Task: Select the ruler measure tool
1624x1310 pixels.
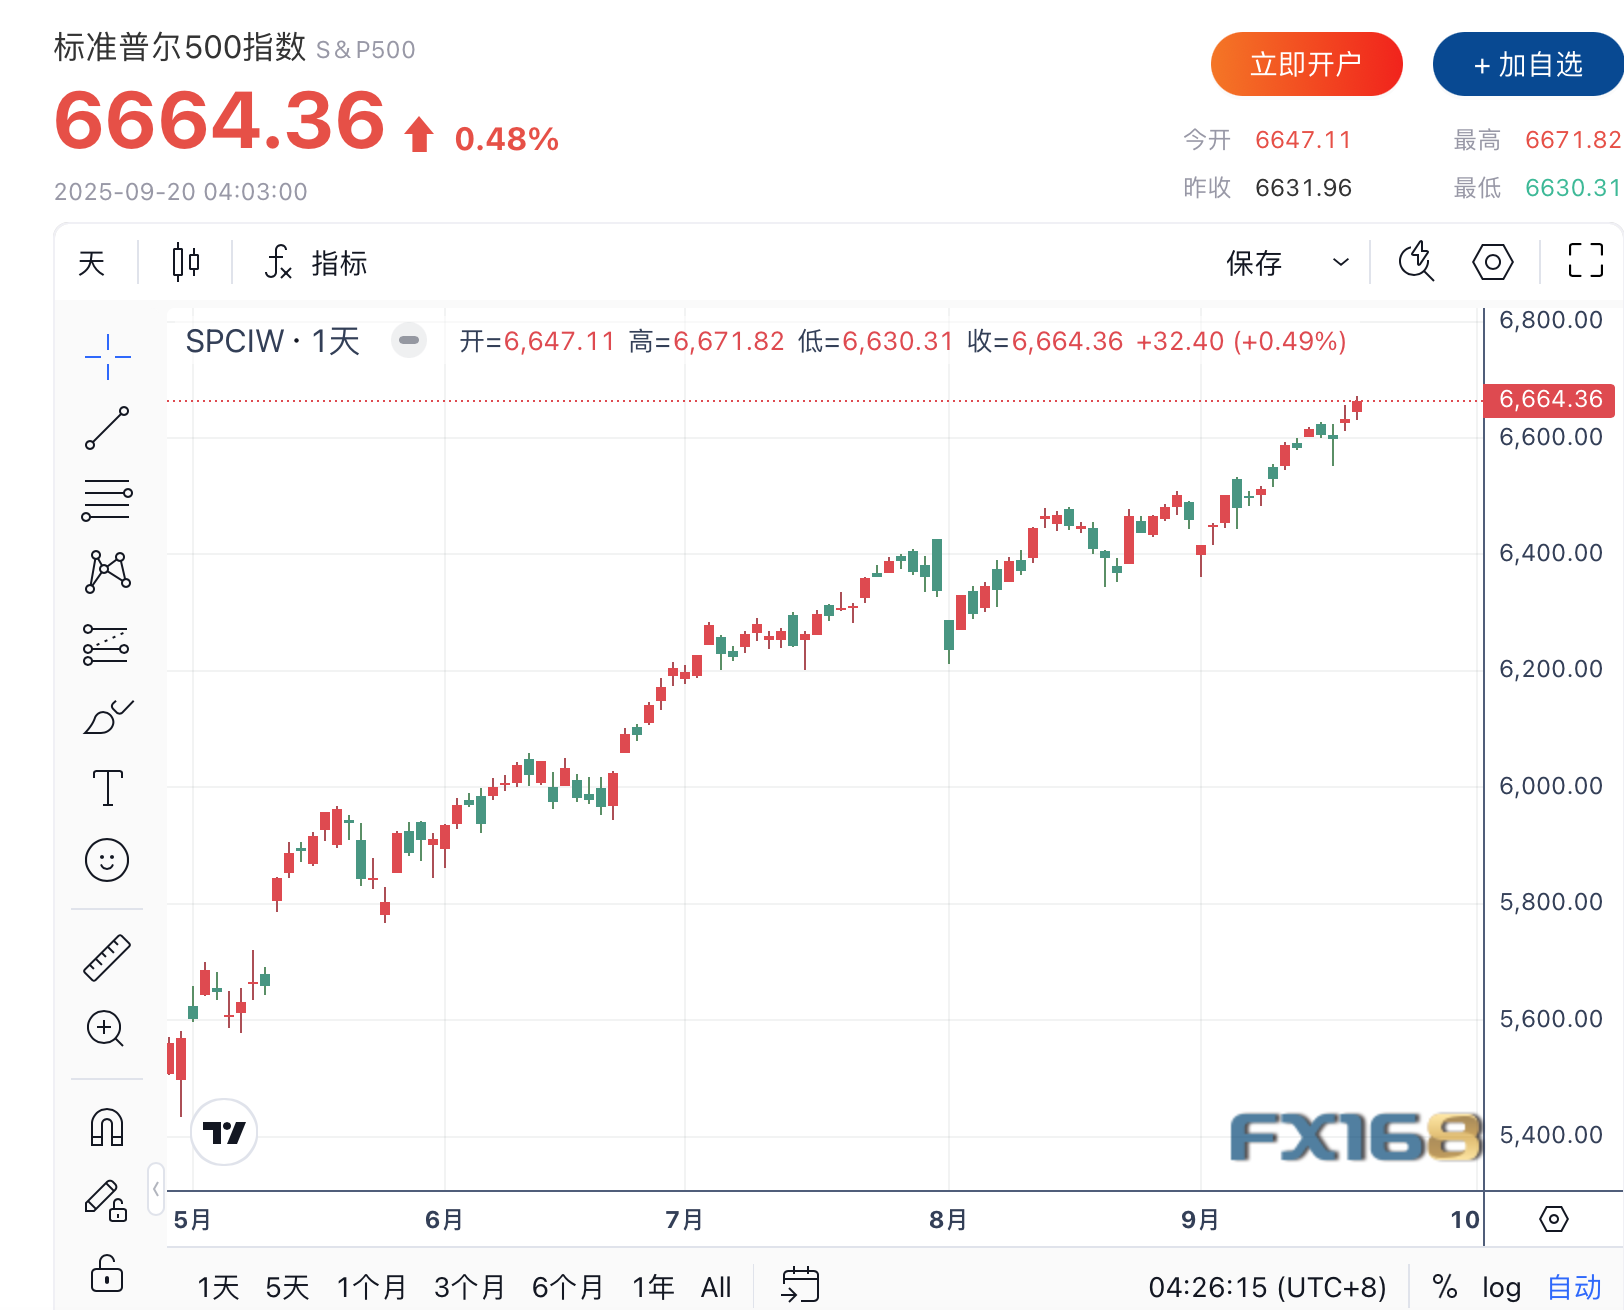Action: pyautogui.click(x=107, y=958)
